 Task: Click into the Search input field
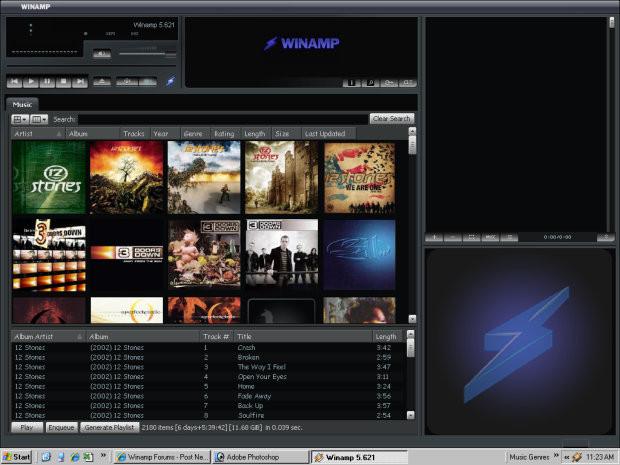point(223,119)
